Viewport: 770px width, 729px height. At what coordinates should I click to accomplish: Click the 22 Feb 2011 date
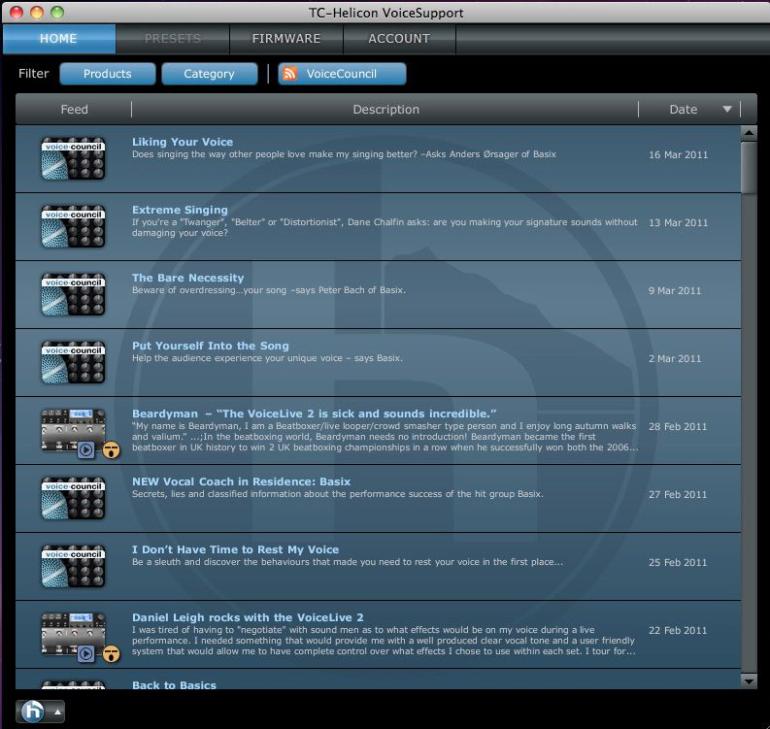[x=678, y=630]
